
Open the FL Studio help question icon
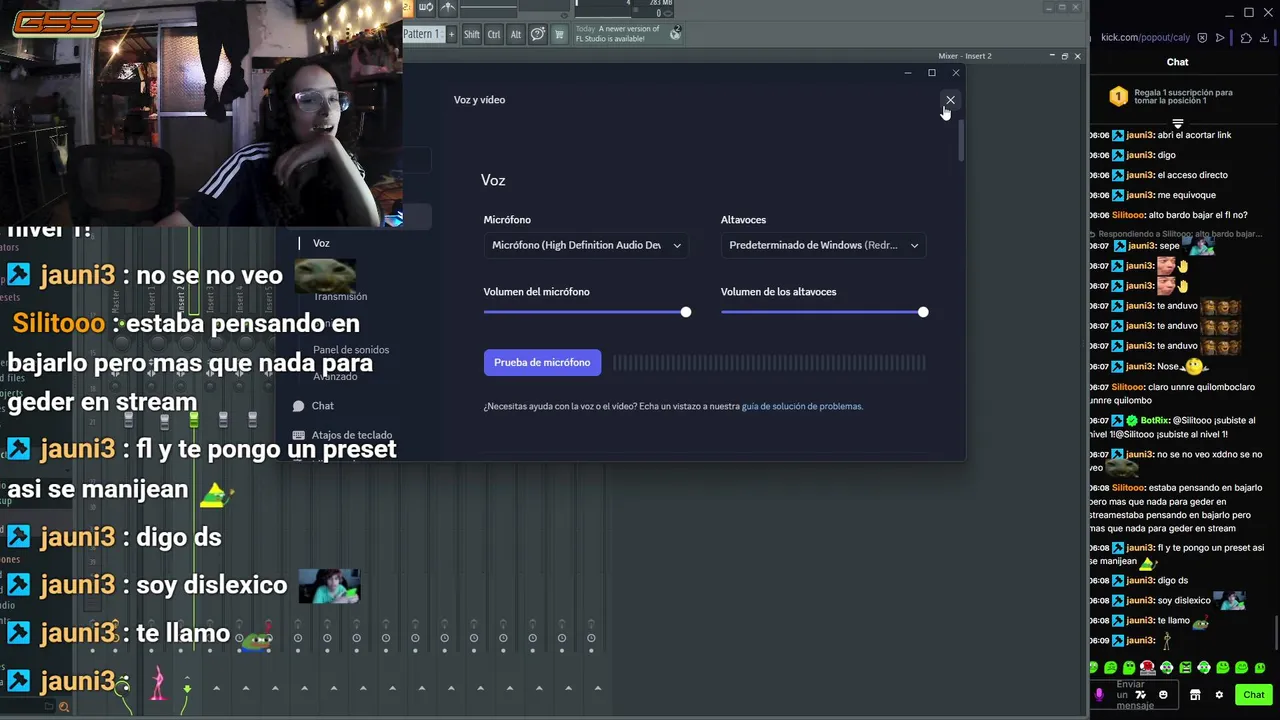point(538,34)
